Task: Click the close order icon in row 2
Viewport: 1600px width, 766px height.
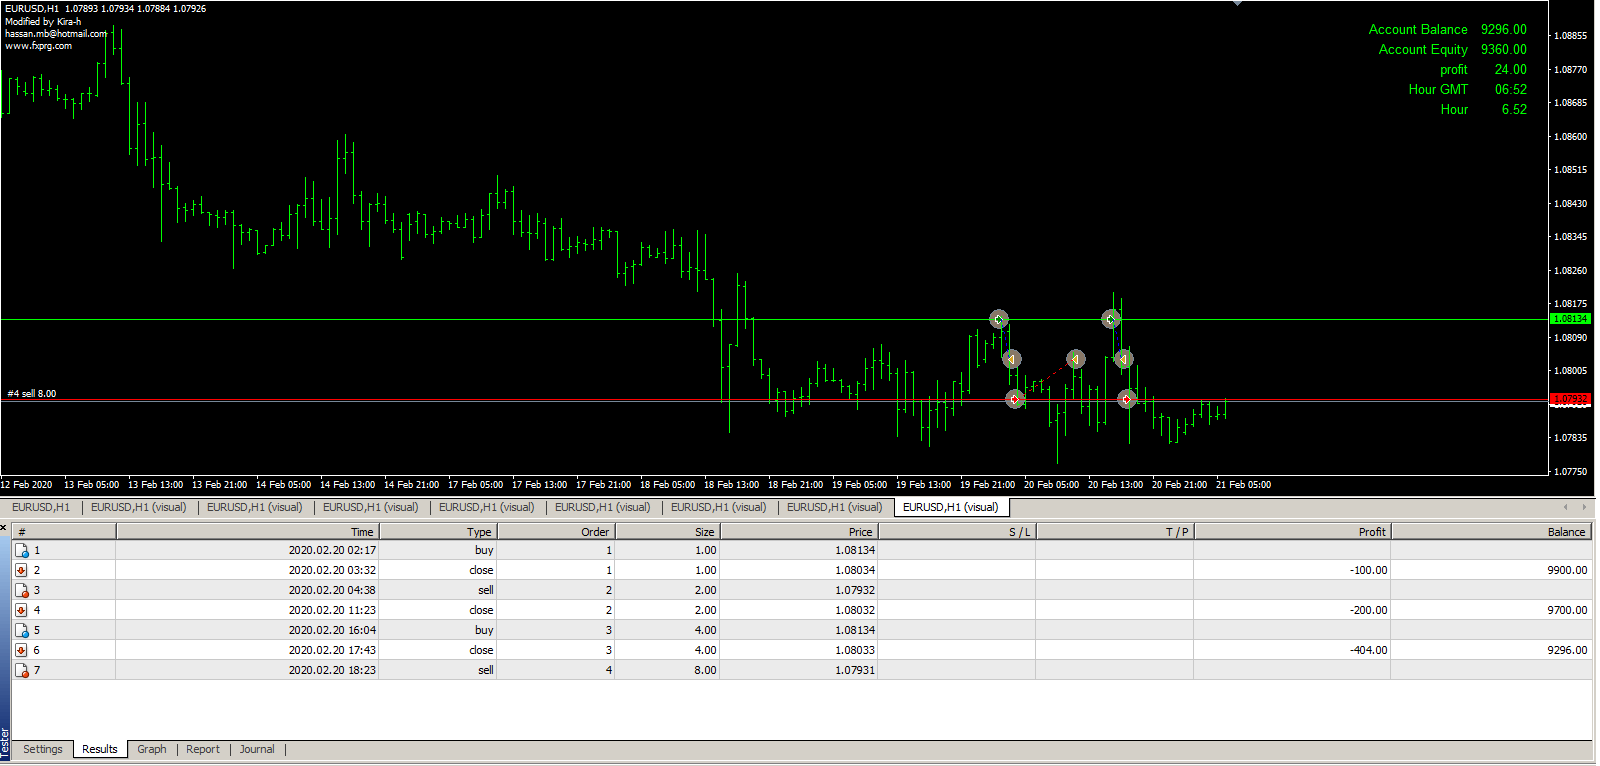Action: 21,570
